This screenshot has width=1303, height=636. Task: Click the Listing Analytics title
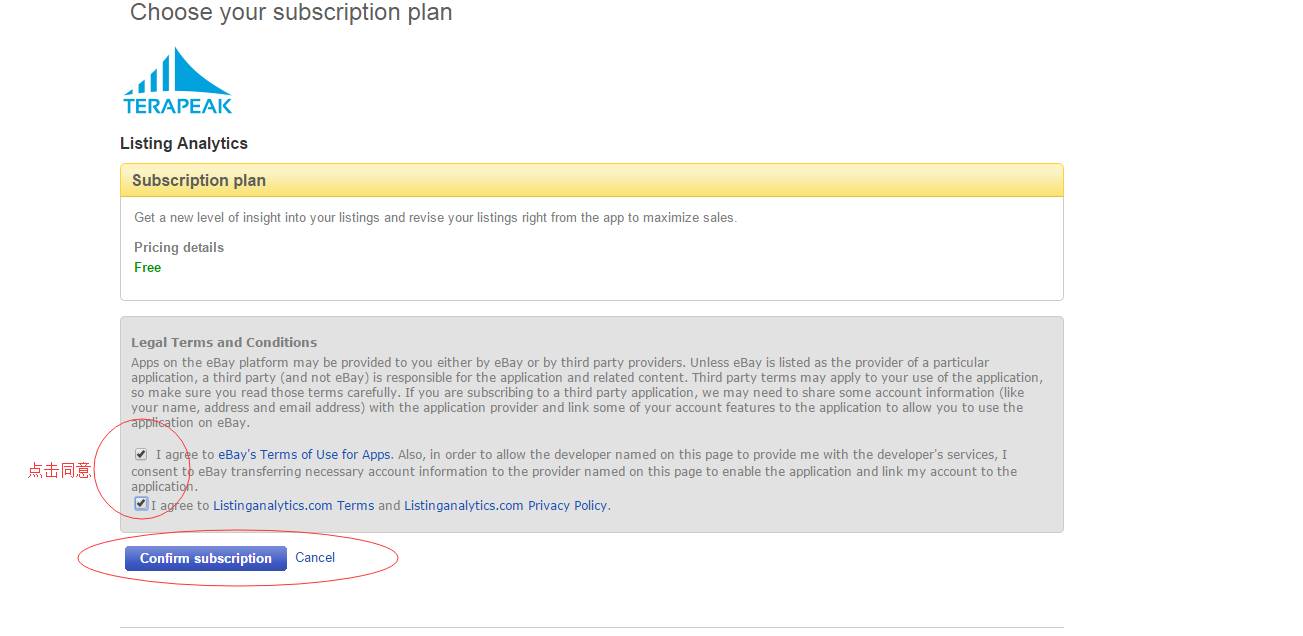pos(184,144)
